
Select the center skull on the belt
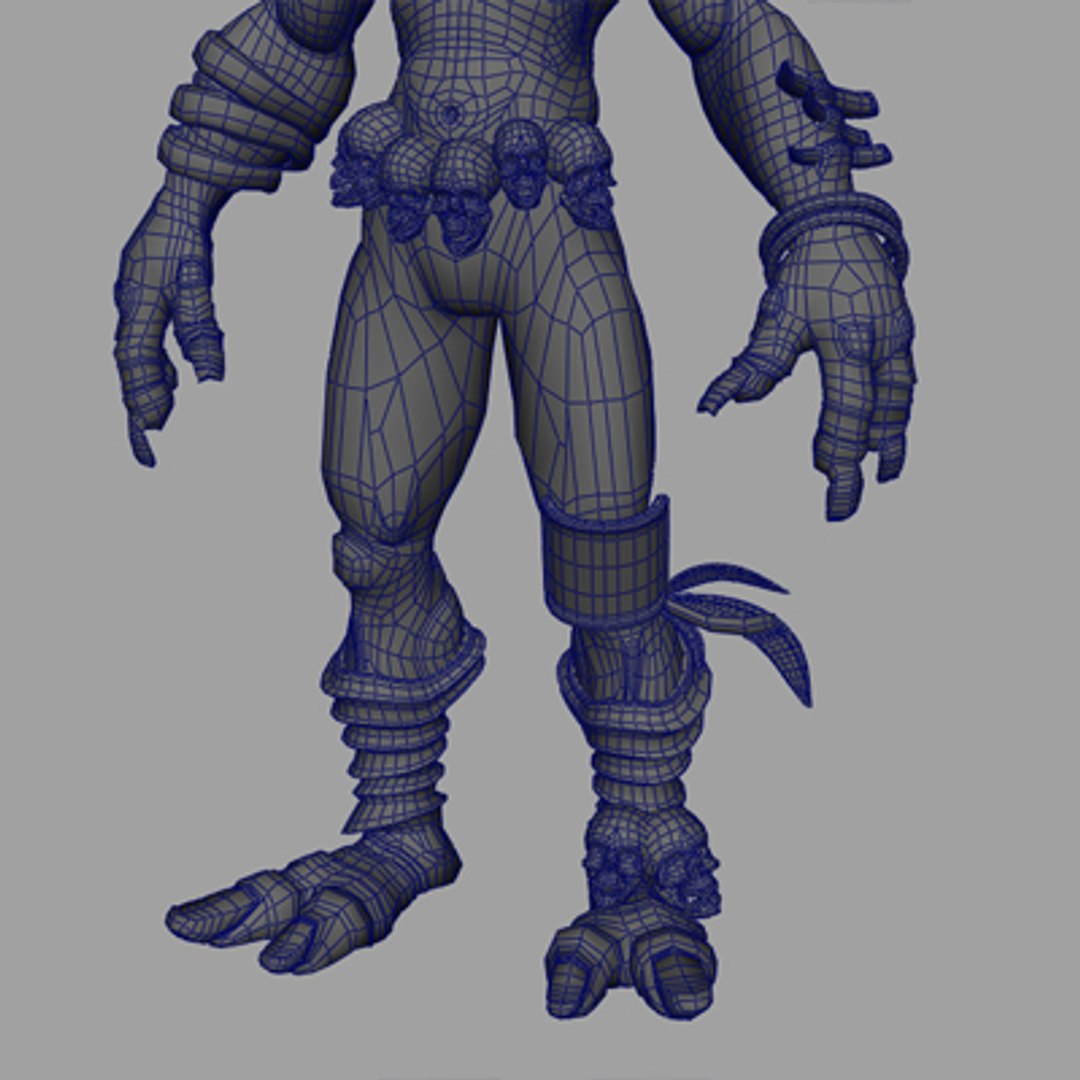tap(461, 198)
